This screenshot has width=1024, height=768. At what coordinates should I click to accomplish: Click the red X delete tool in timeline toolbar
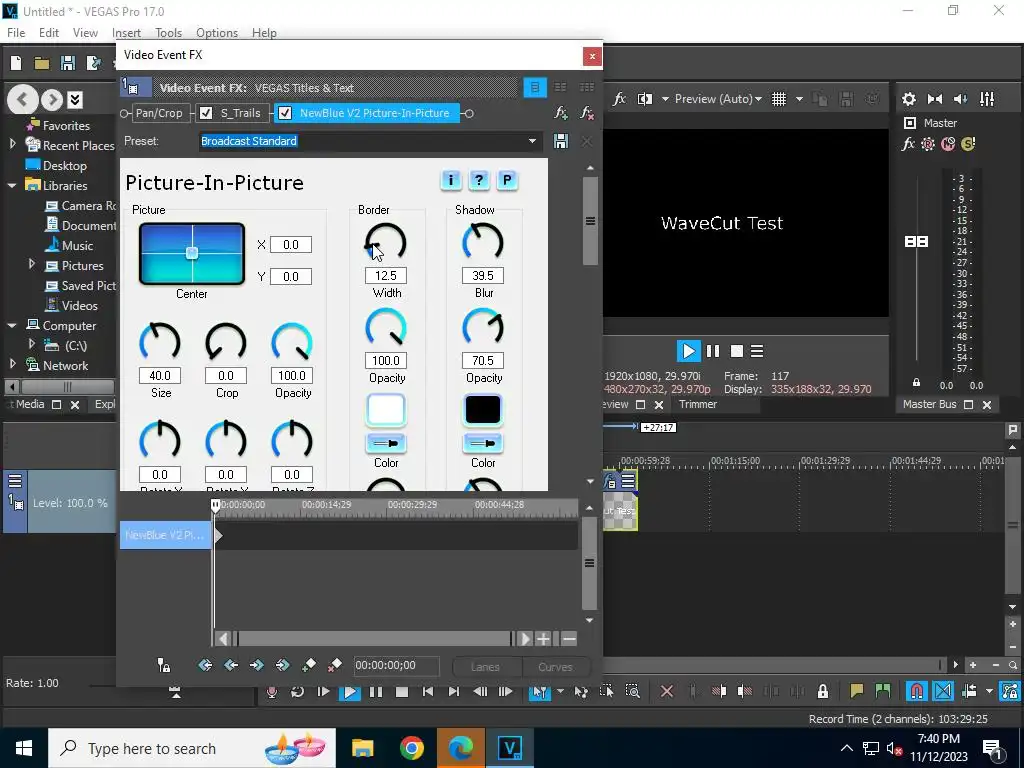coord(667,692)
